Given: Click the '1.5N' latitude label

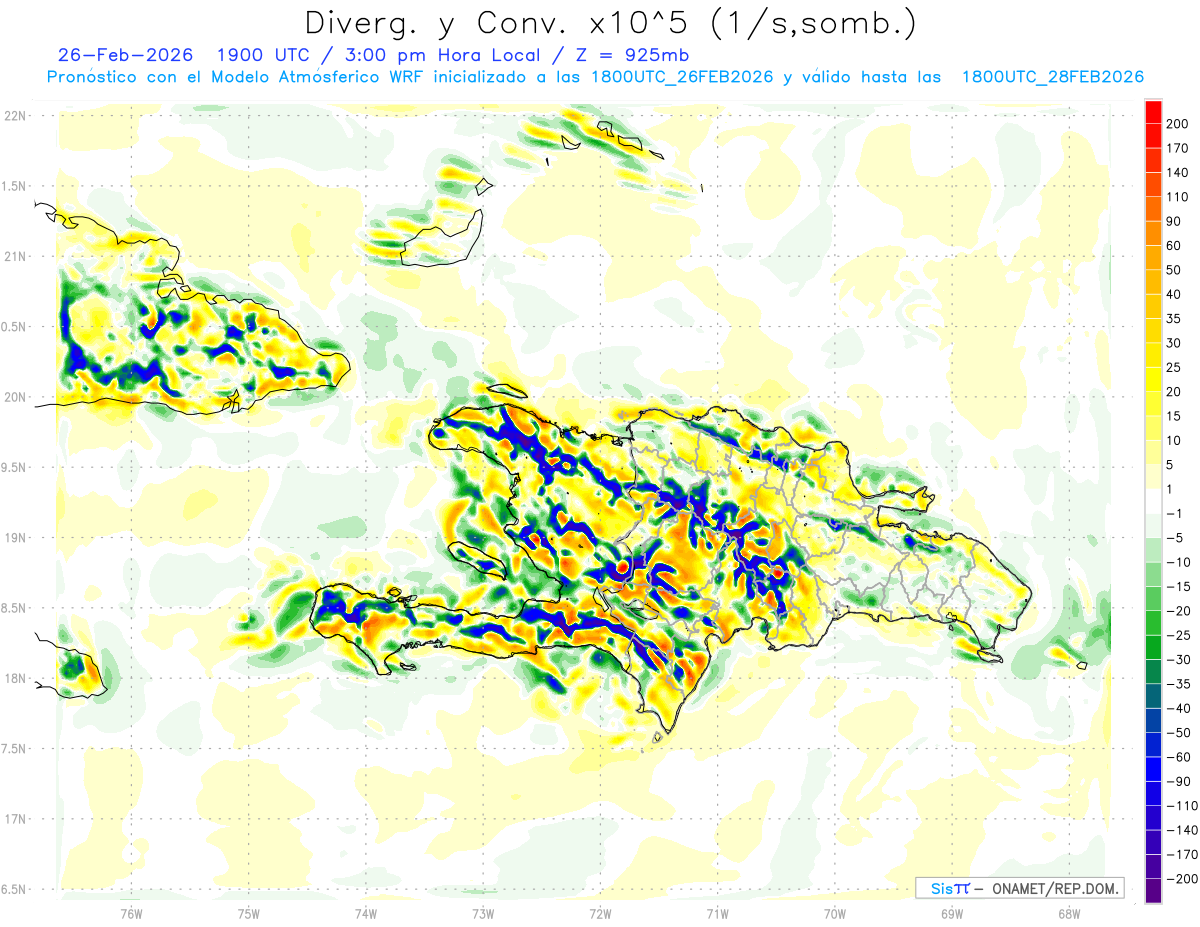Looking at the screenshot, I should point(15,186).
